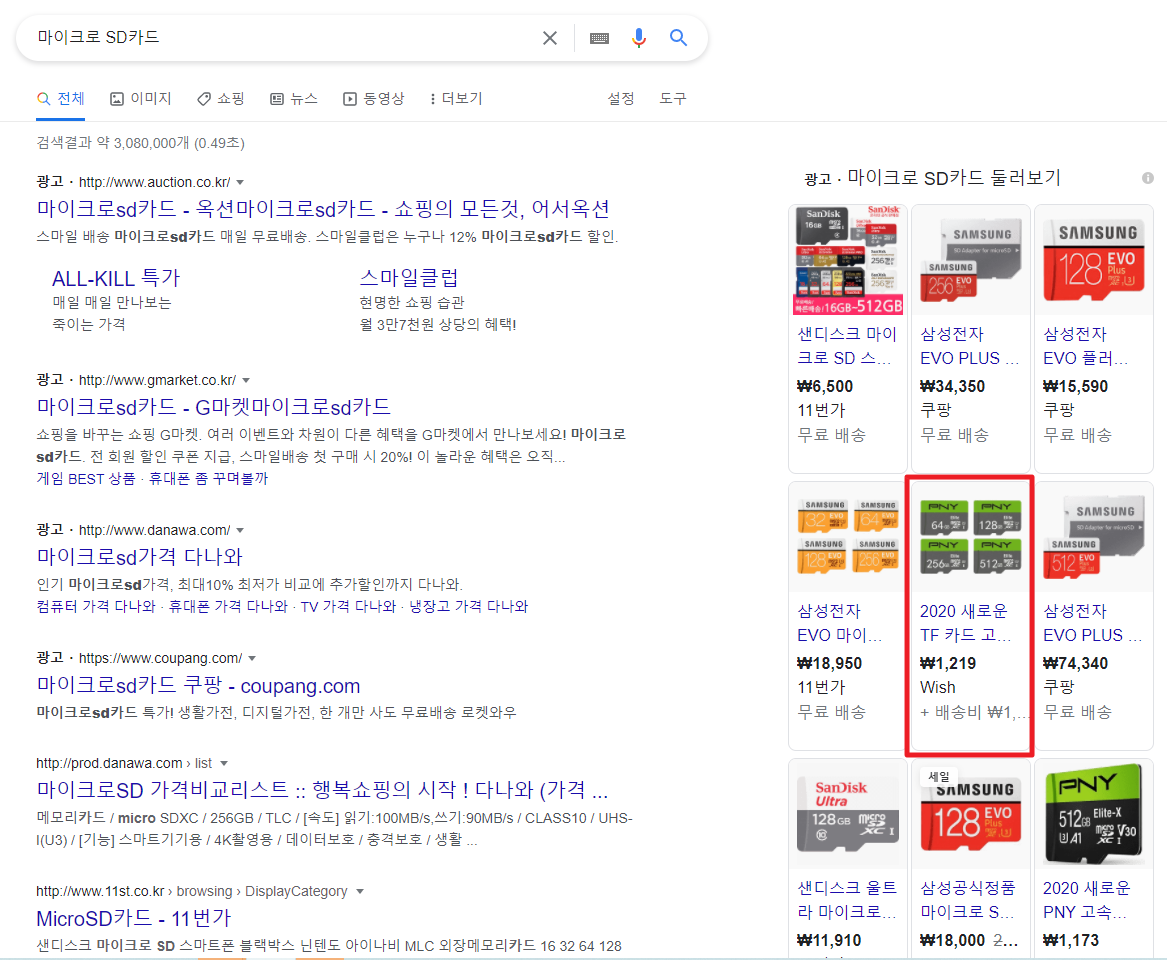Open the 삼성전자 EVO PLUS ₩74,340 title
Image resolution: width=1167 pixels, height=960 pixels.
tap(1093, 623)
